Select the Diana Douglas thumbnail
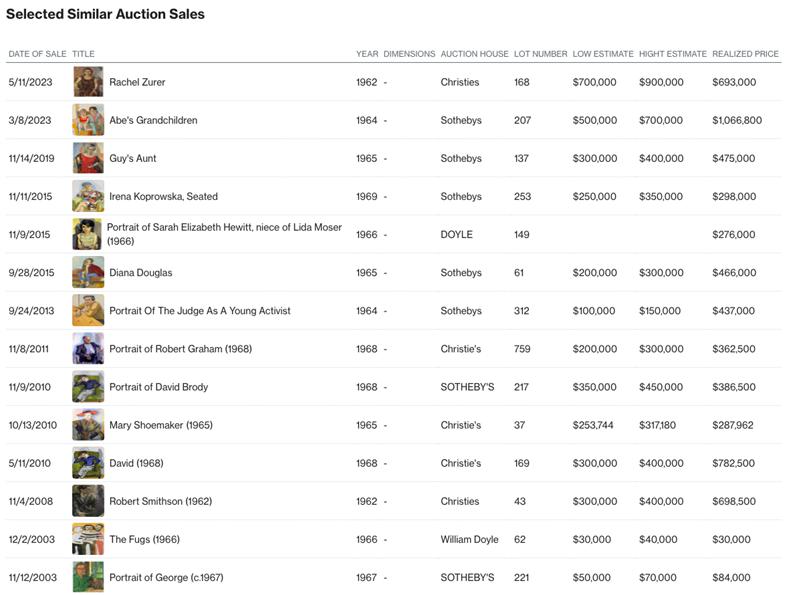This screenshot has width=787, height=595. pyautogui.click(x=88, y=272)
